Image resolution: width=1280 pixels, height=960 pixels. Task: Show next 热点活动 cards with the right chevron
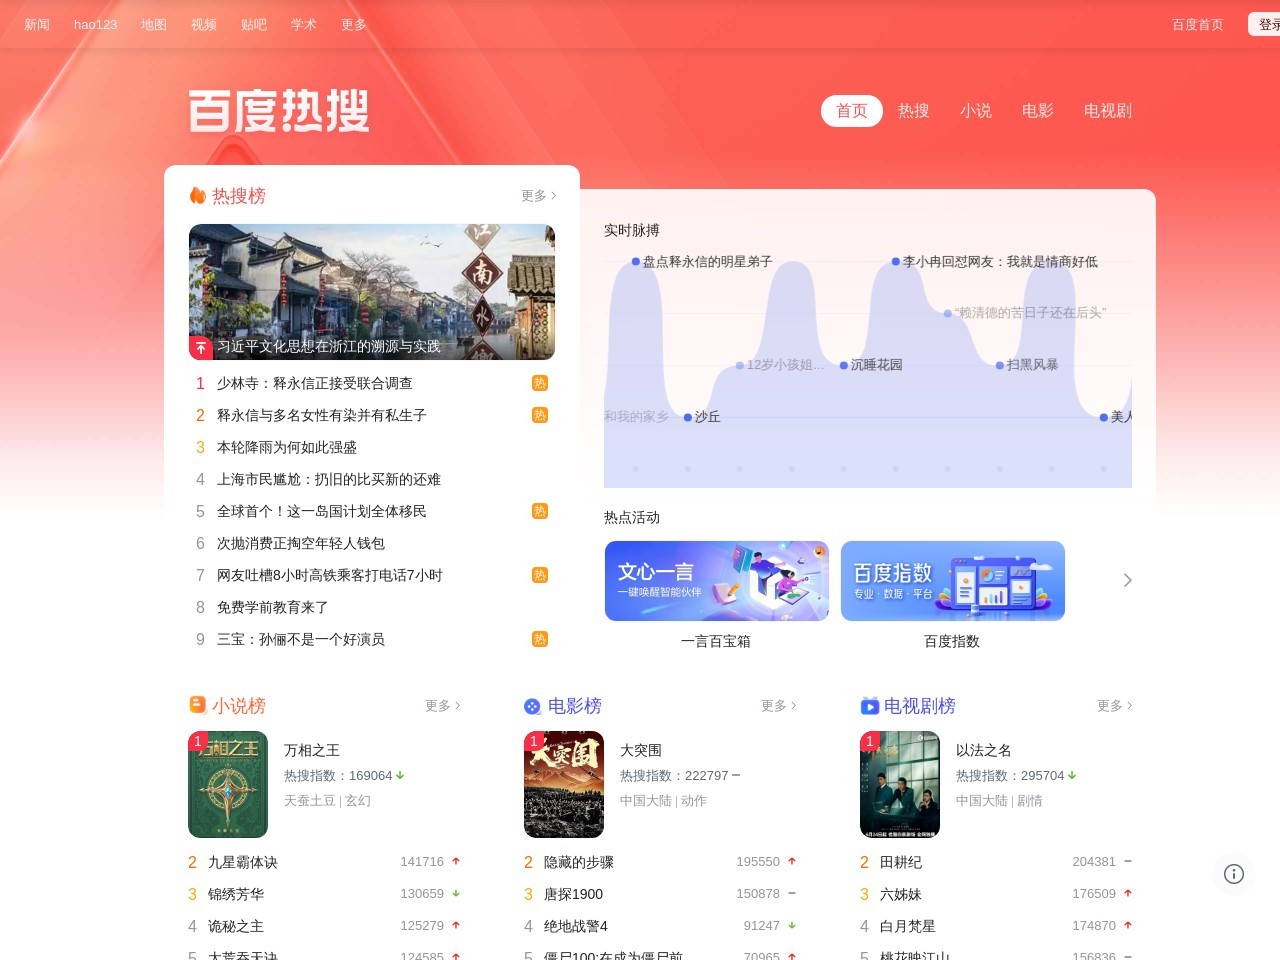point(1127,580)
